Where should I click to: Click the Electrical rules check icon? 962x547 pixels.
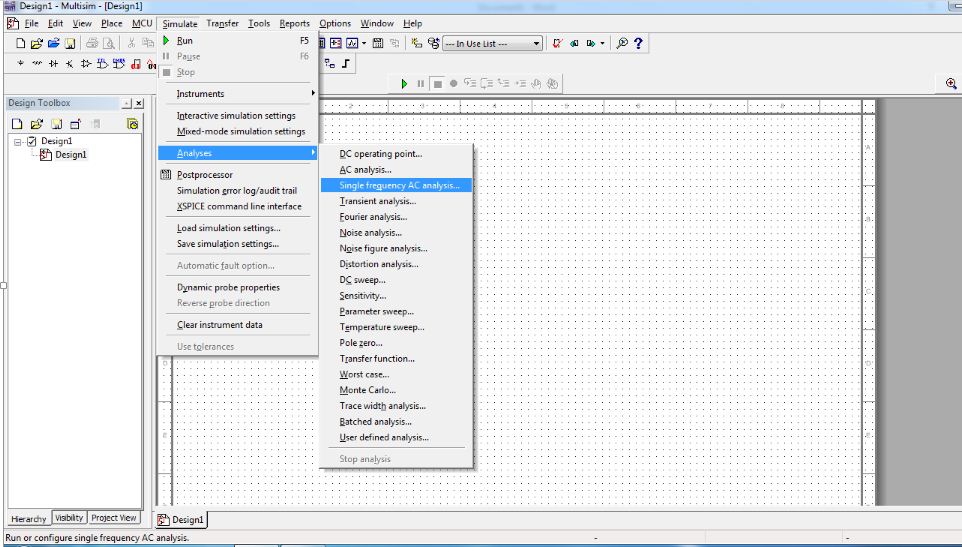(557, 44)
